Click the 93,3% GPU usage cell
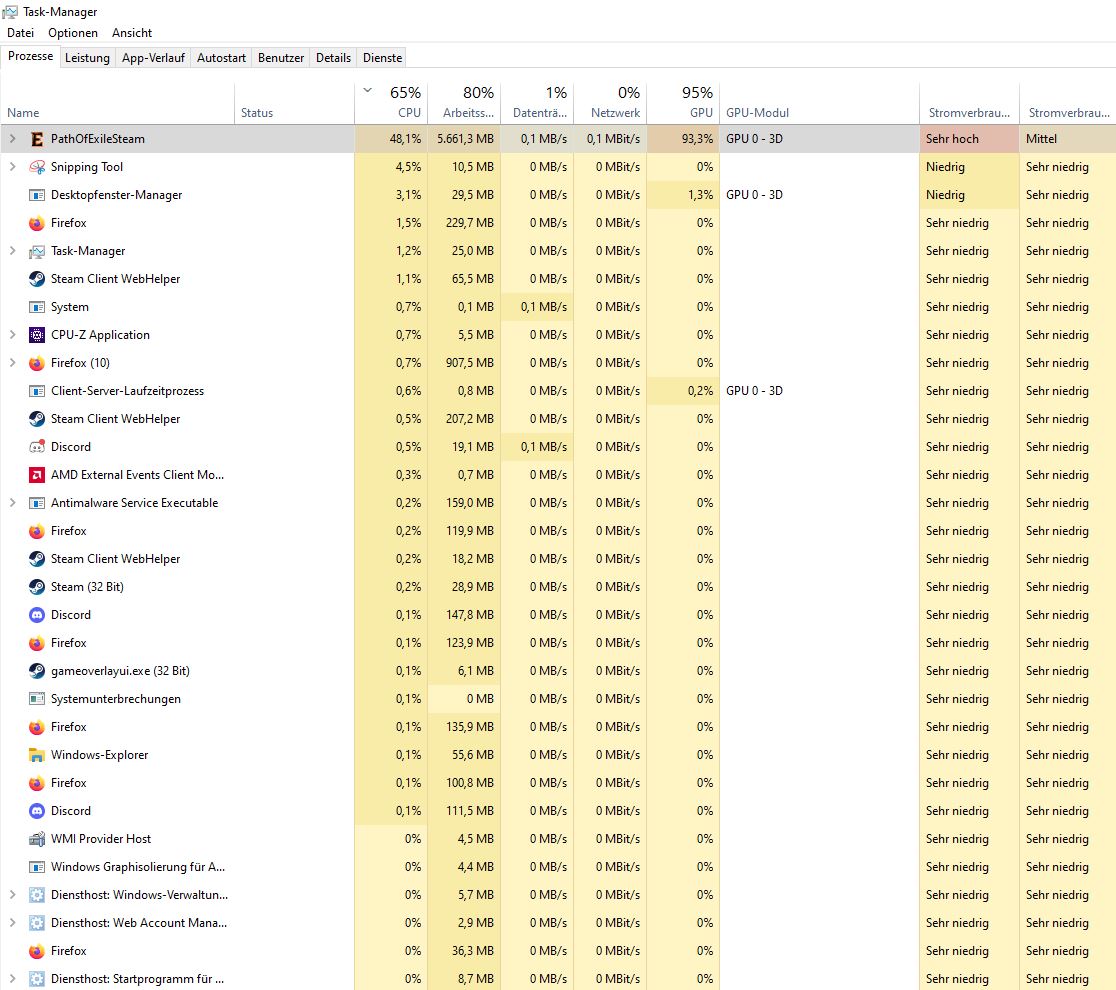The image size is (1116, 990). point(683,139)
